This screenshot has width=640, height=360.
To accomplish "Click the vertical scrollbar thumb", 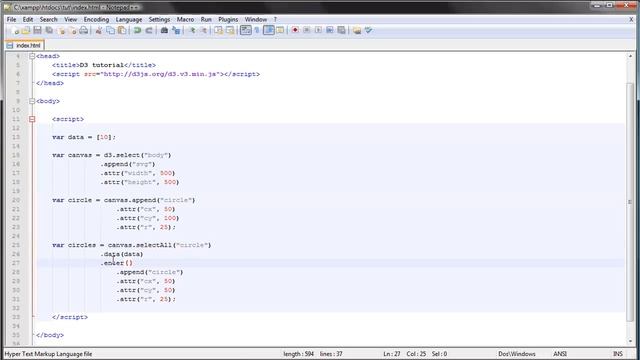I will pos(630,202).
